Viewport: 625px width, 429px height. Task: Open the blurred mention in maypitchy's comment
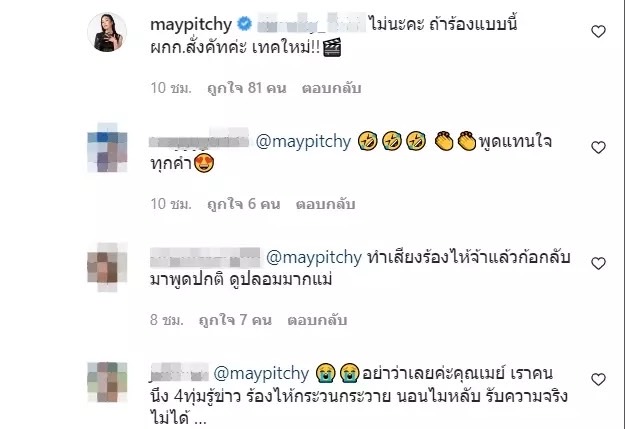coord(311,23)
